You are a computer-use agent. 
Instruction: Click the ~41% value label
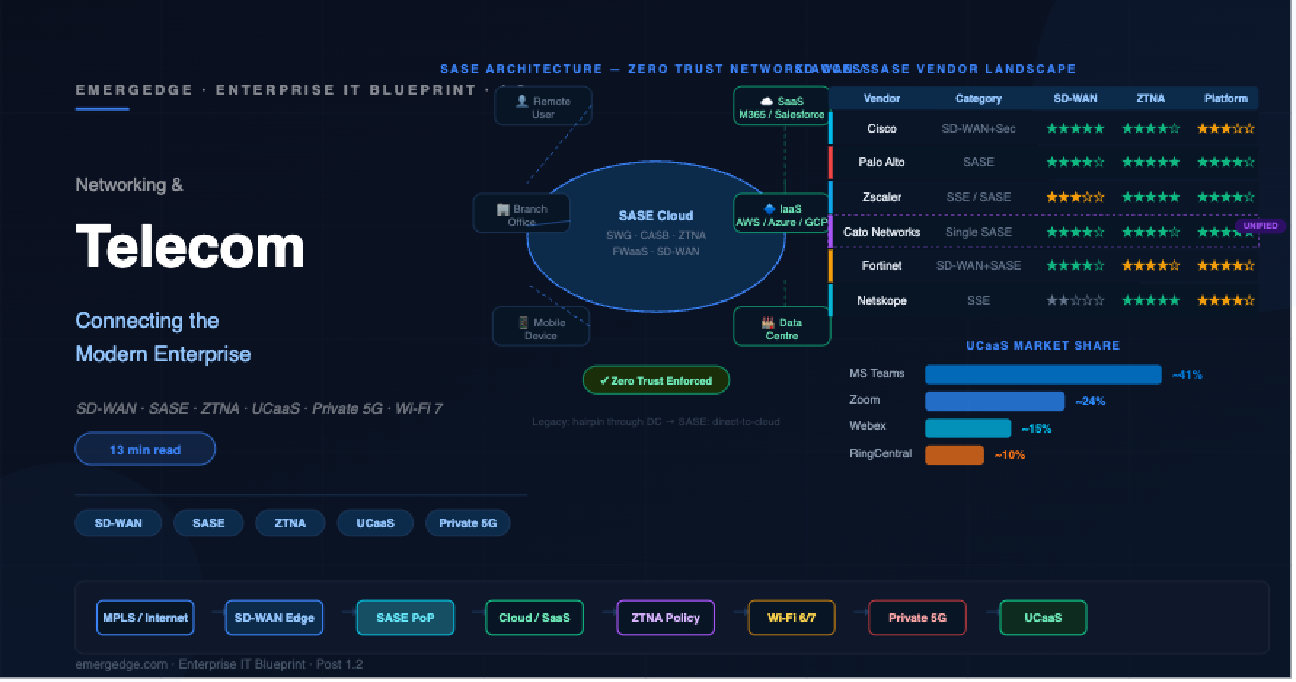1187,375
